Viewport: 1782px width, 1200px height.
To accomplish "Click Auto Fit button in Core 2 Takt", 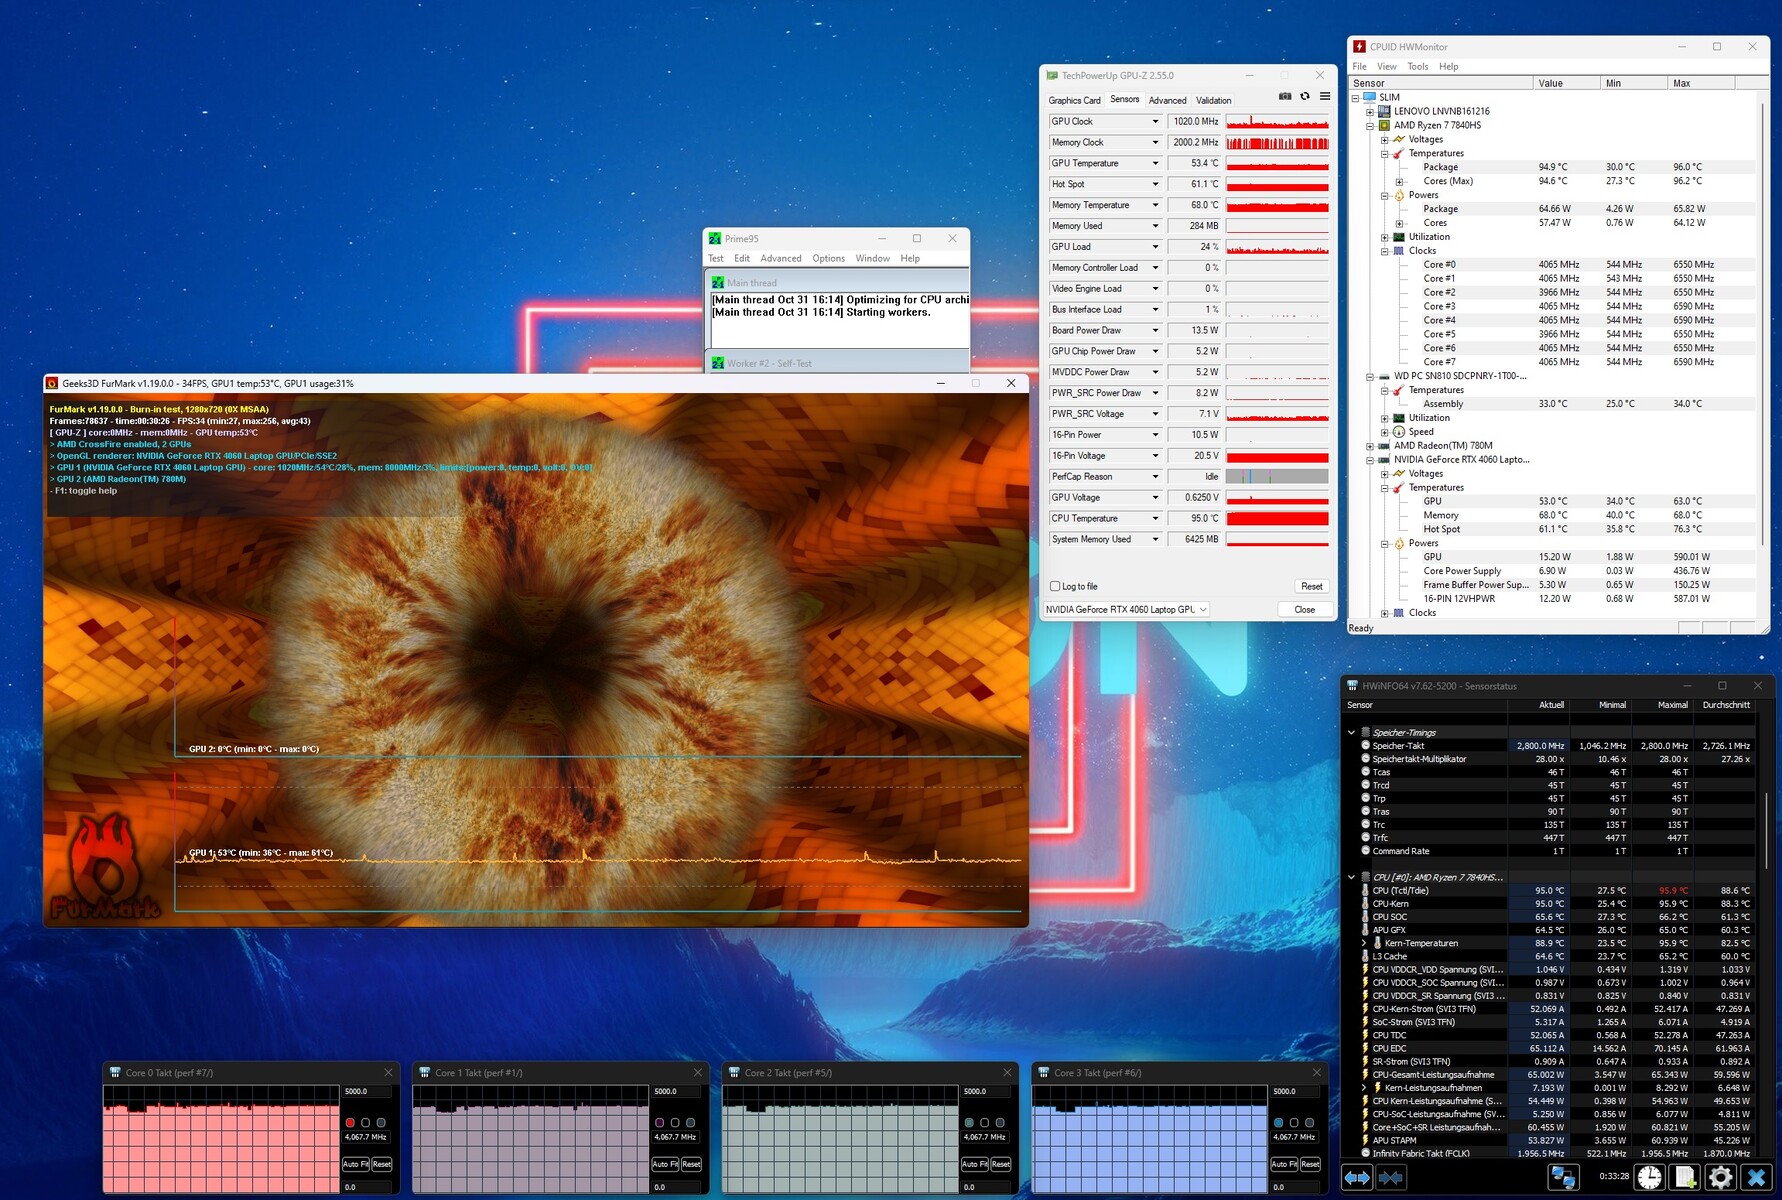I will coord(974,1164).
